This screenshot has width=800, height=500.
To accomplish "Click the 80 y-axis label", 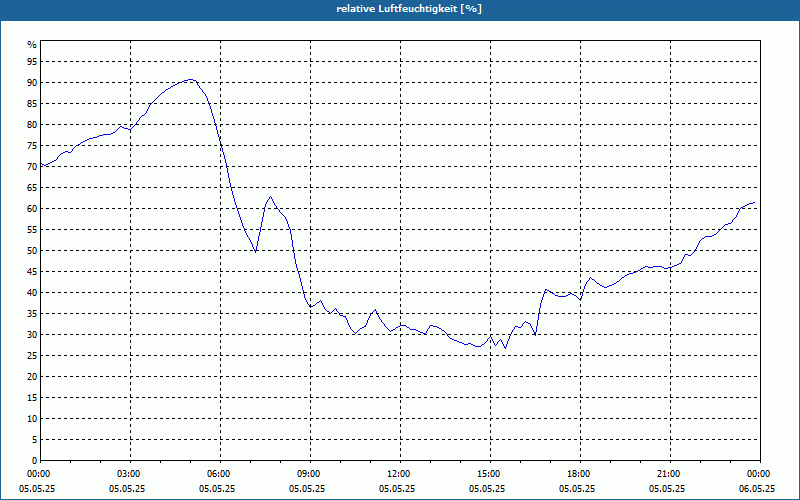I will pos(32,124).
